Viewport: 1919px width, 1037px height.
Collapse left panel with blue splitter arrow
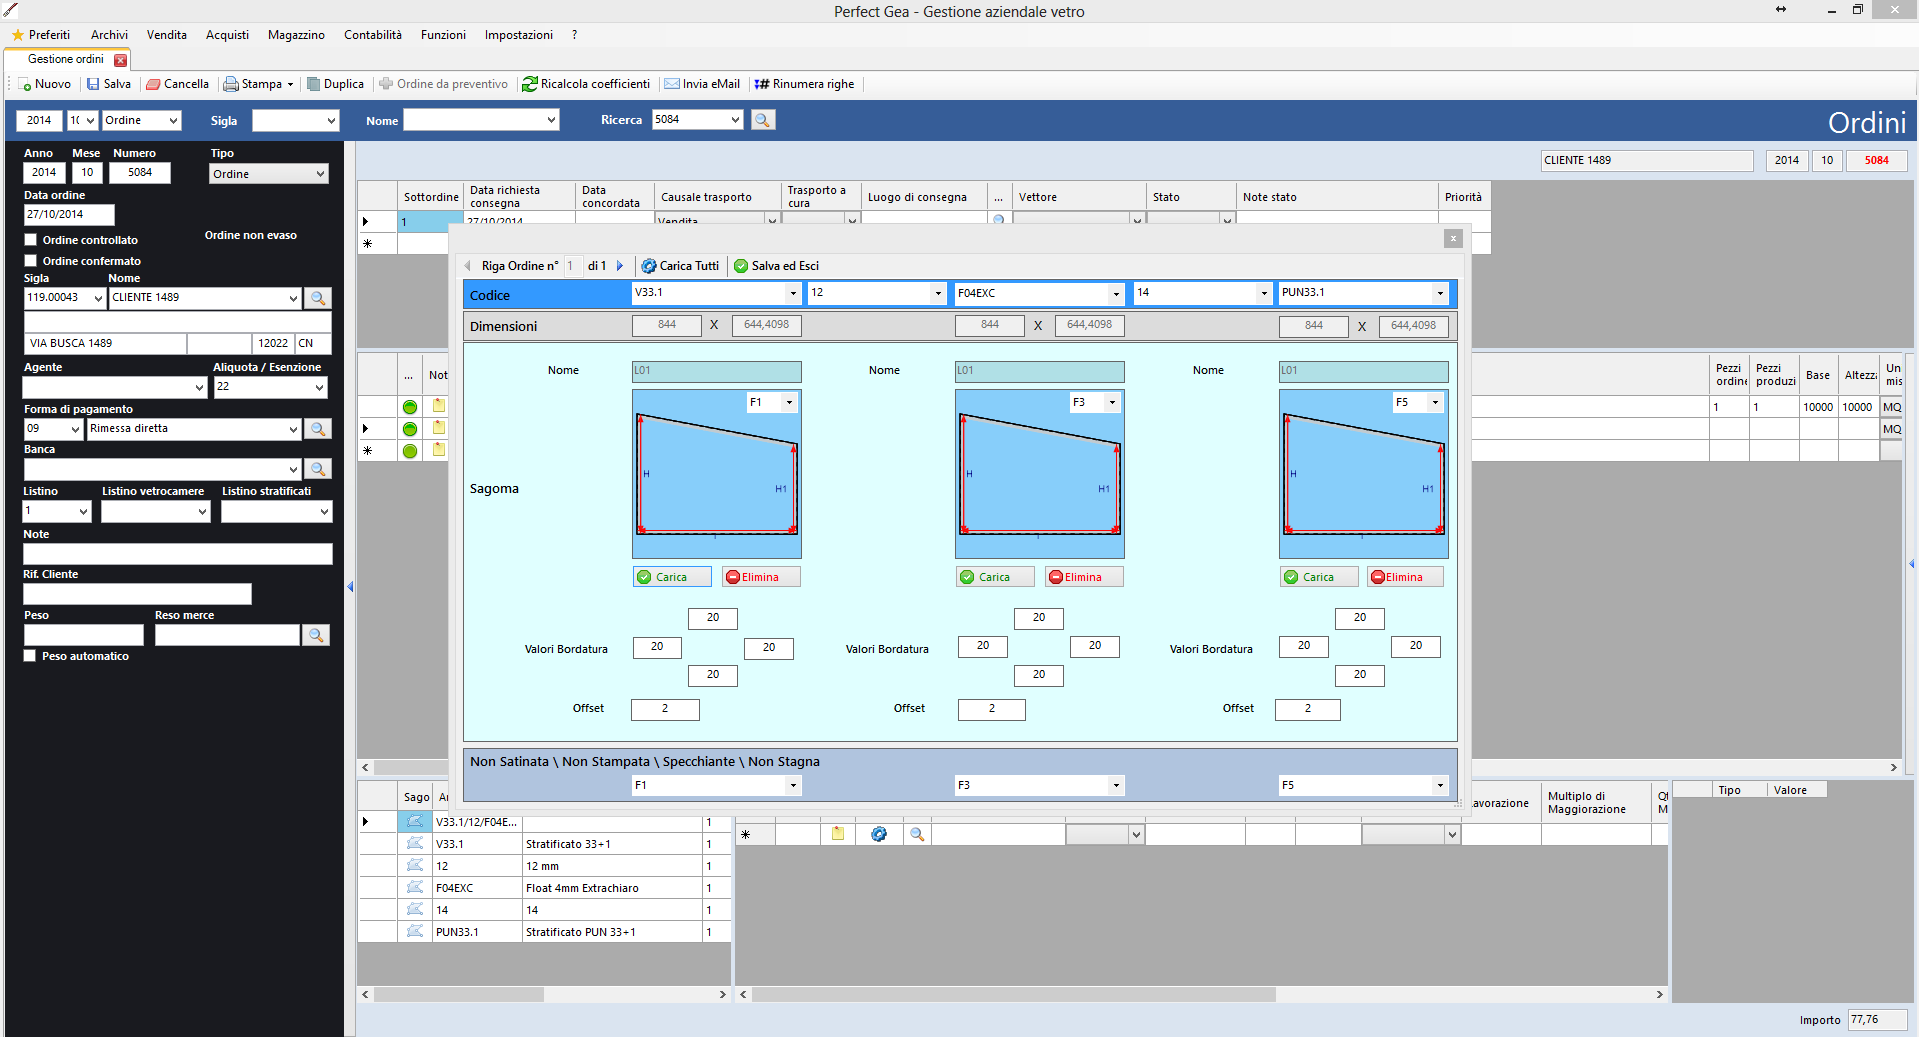pos(350,587)
